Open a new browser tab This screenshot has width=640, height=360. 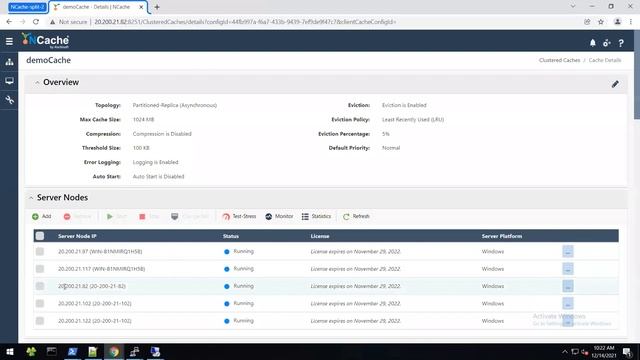point(157,7)
